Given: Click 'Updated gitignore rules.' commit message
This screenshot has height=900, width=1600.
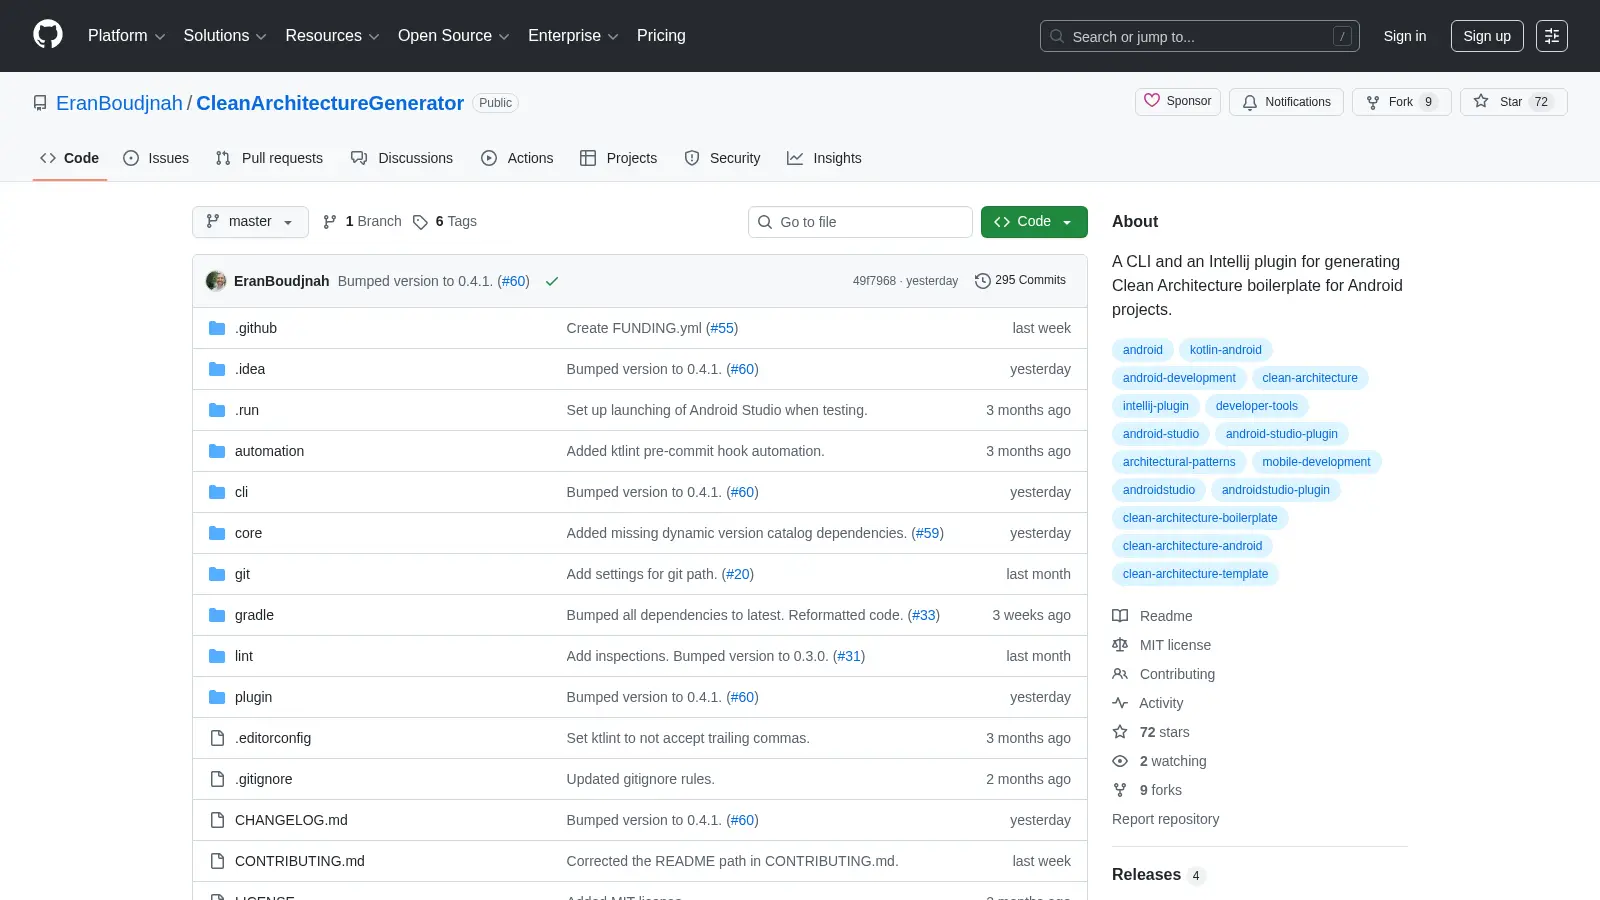Looking at the screenshot, I should [640, 779].
